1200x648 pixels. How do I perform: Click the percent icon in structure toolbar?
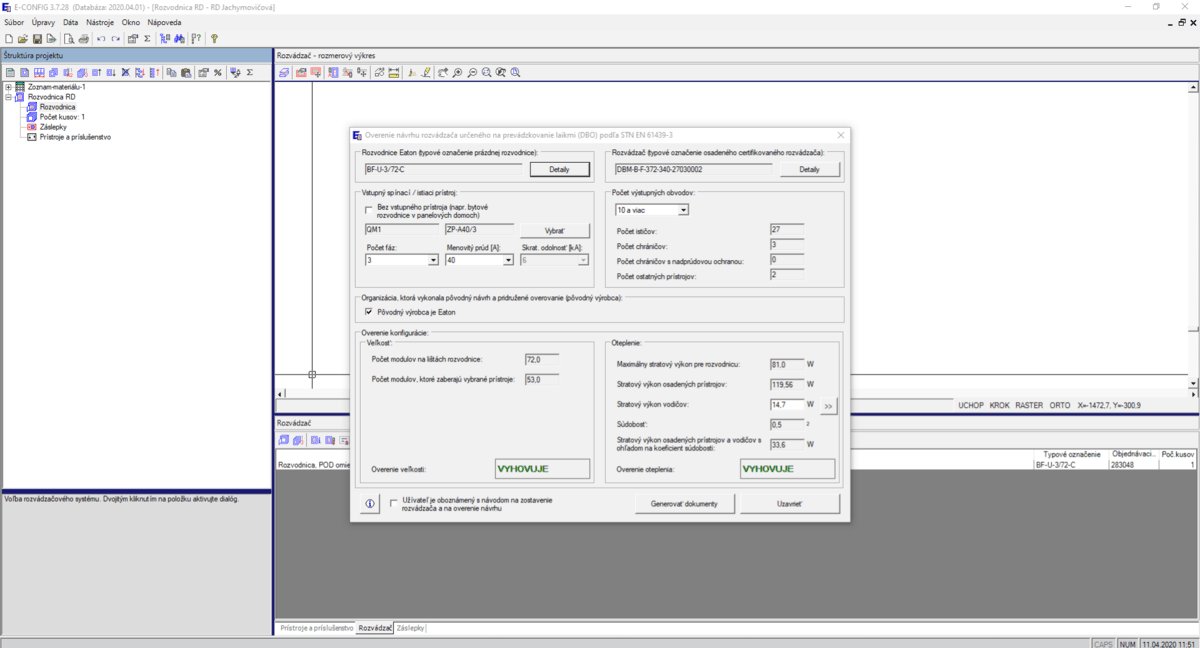coord(217,73)
